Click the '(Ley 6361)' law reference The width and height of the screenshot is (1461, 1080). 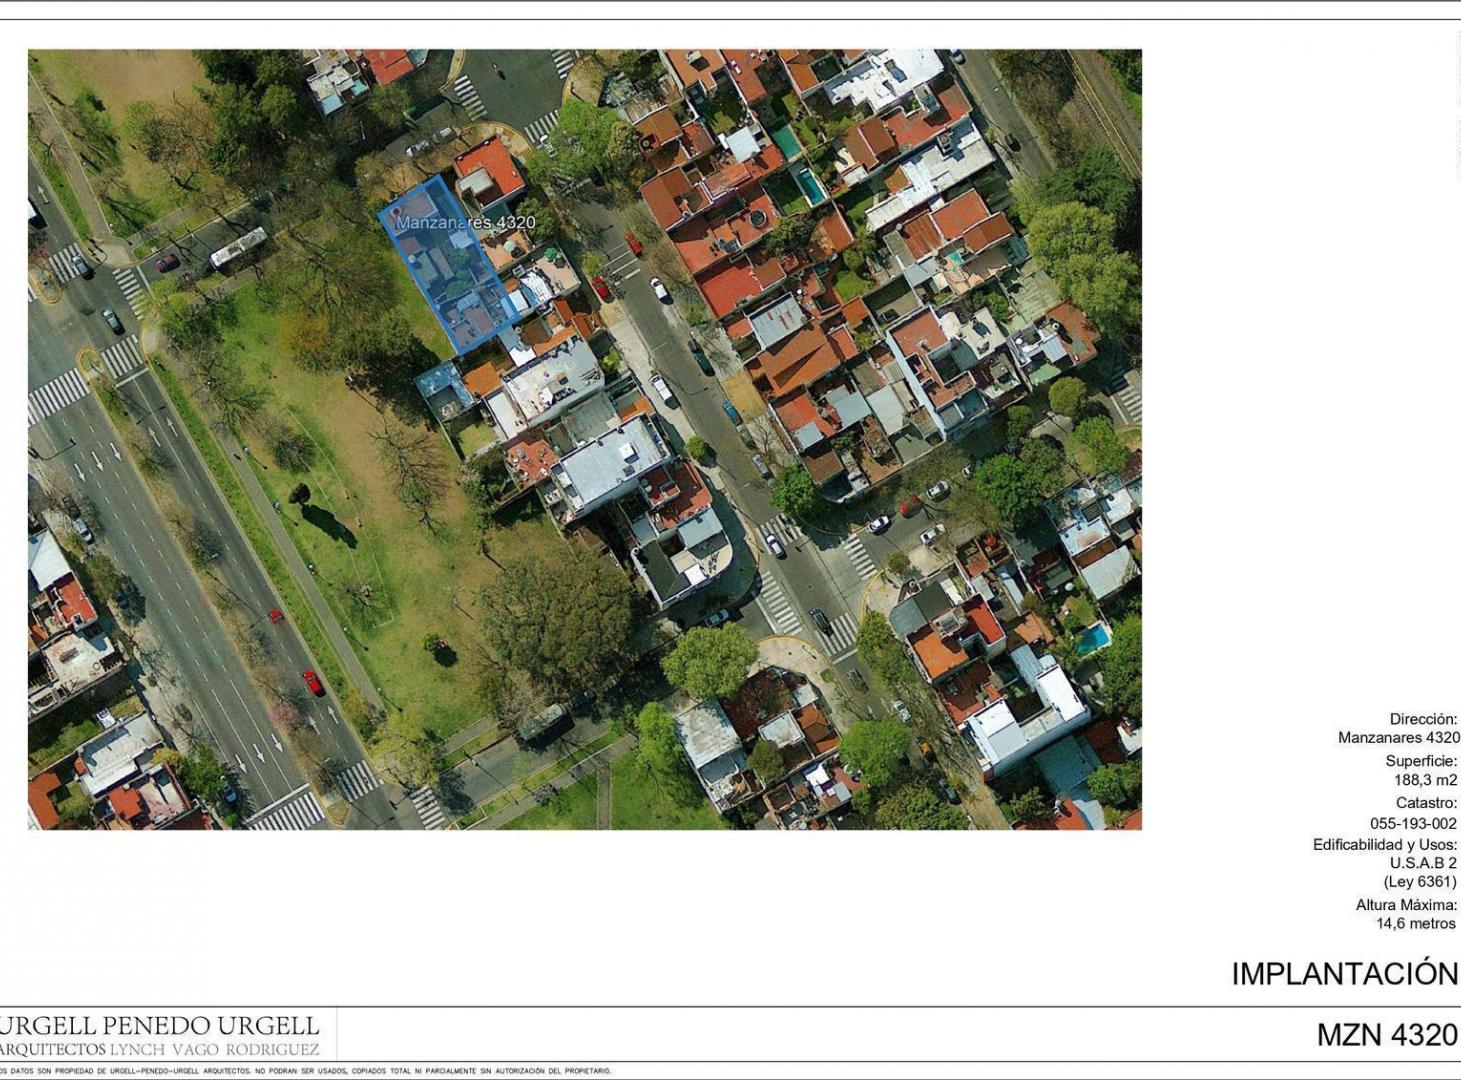click(1420, 882)
